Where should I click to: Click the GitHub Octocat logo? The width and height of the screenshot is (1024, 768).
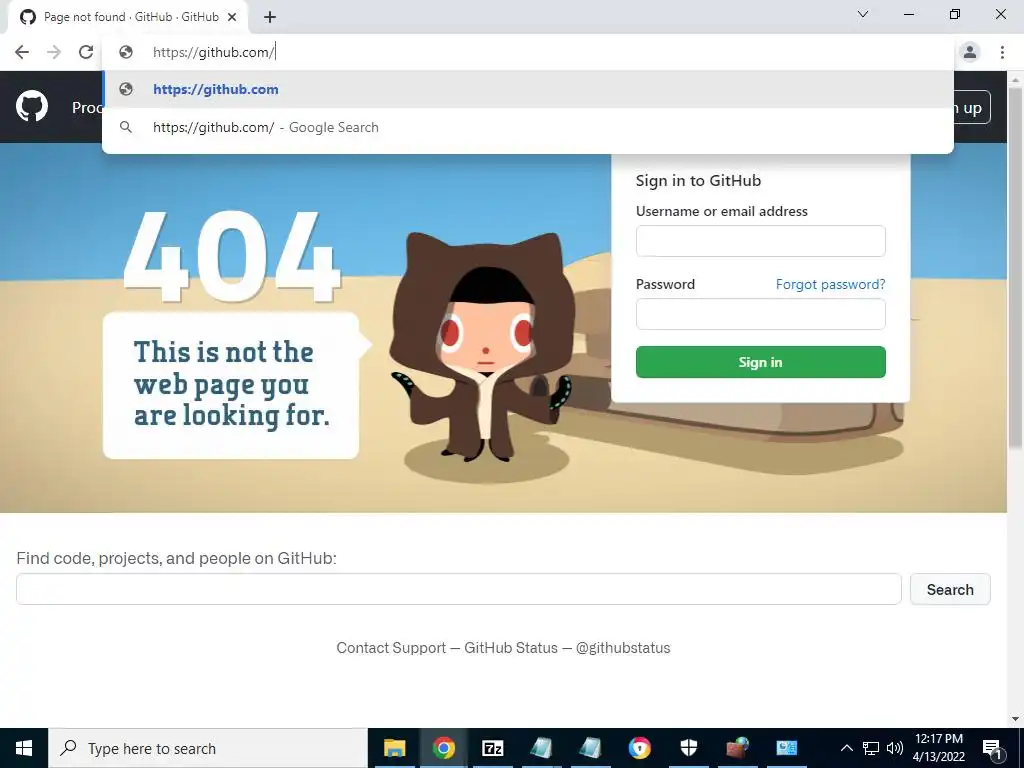point(32,106)
